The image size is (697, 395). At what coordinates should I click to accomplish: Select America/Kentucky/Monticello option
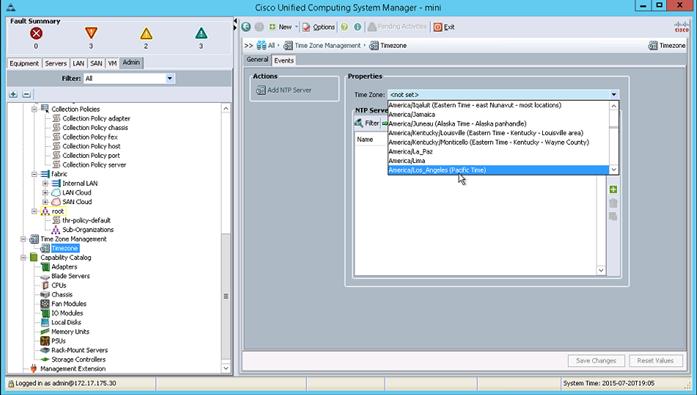(498, 142)
